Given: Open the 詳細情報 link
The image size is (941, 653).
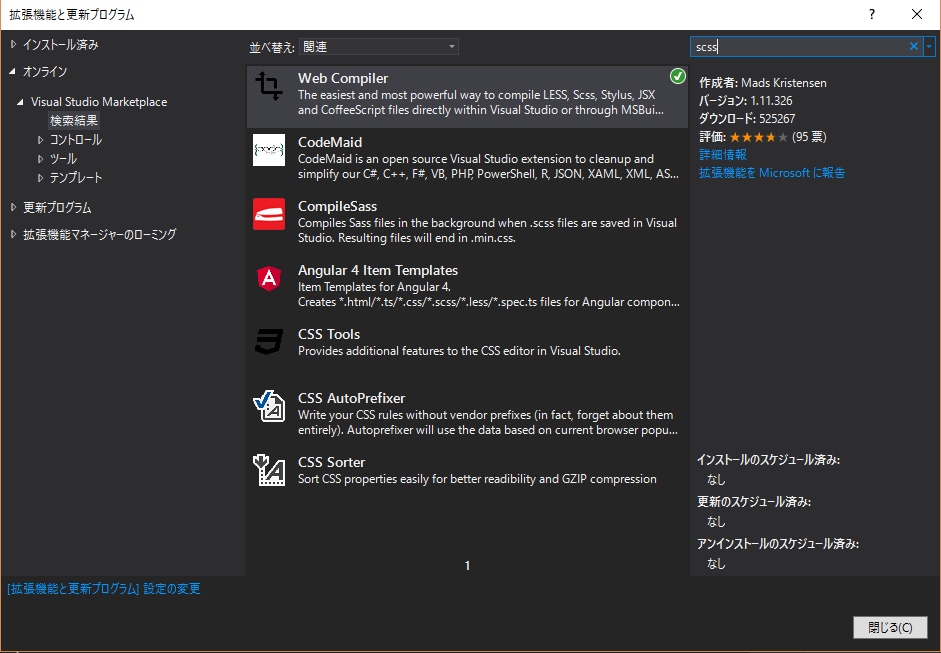Looking at the screenshot, I should click(722, 155).
